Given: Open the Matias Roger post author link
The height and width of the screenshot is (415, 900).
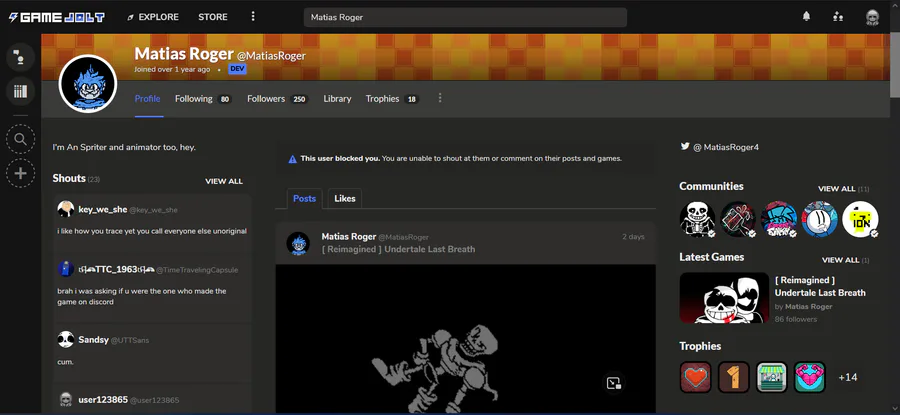Looking at the screenshot, I should pos(348,236).
